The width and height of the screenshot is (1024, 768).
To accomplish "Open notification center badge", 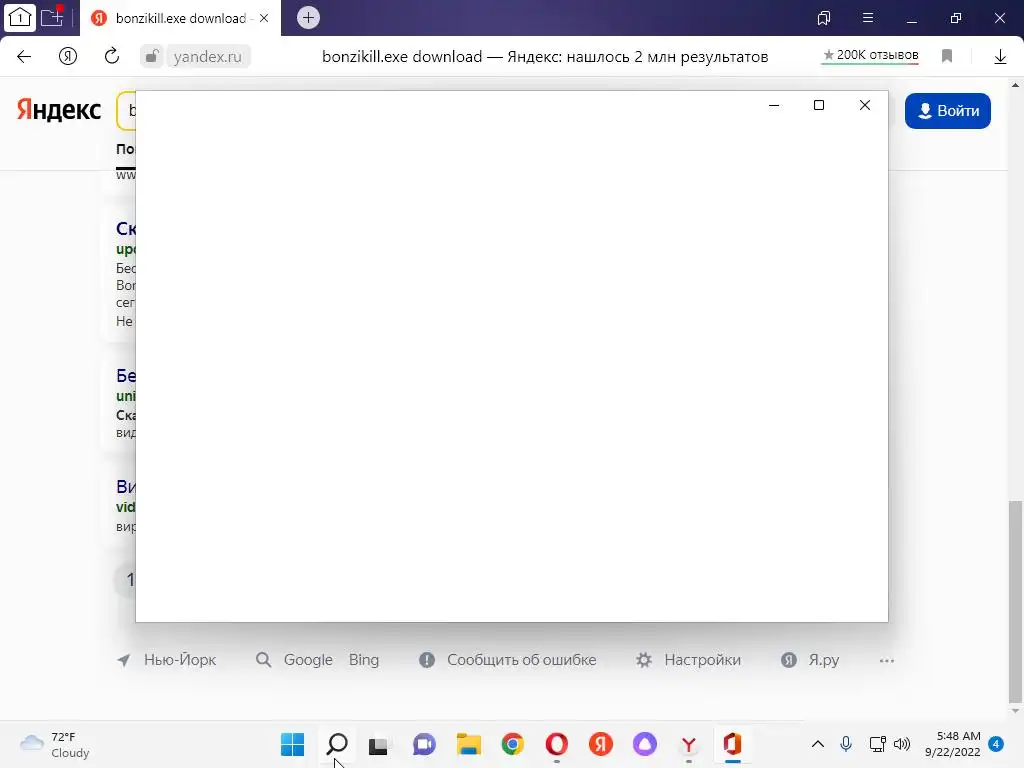I will (x=997, y=744).
